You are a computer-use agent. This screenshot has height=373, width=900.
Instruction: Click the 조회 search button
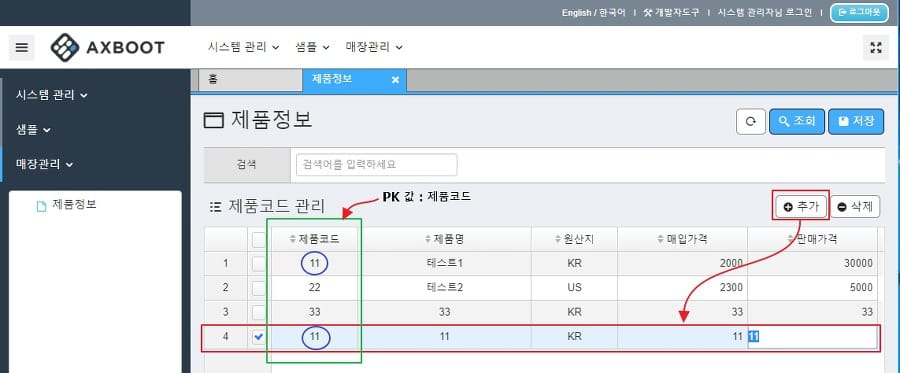click(797, 122)
